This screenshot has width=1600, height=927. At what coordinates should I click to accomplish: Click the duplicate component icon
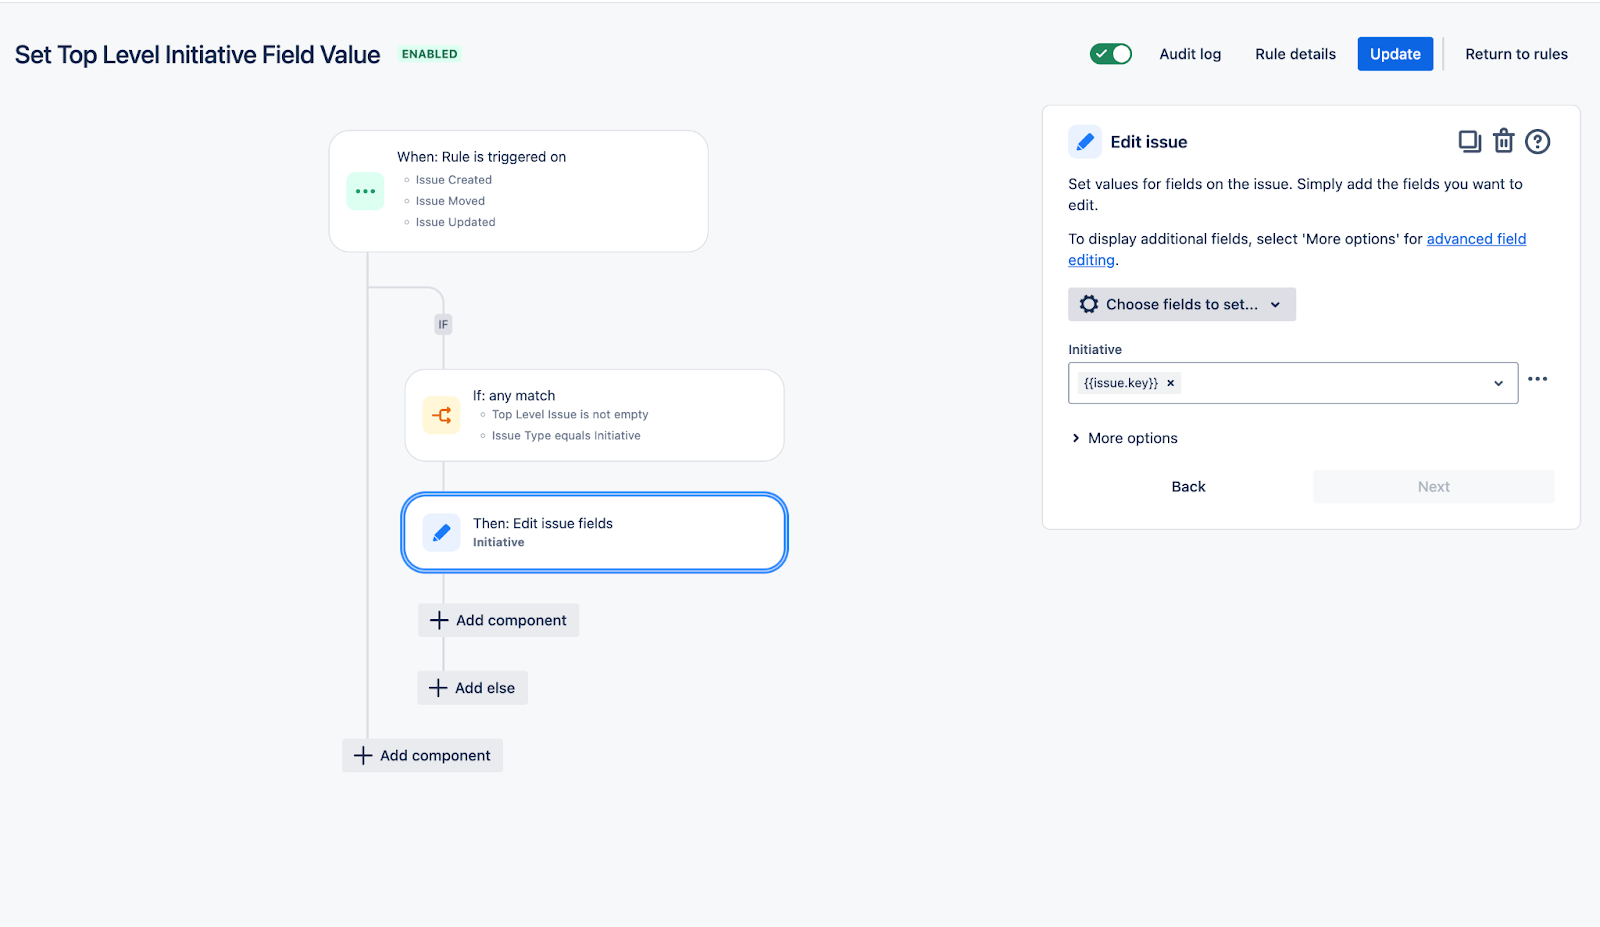coord(1469,142)
